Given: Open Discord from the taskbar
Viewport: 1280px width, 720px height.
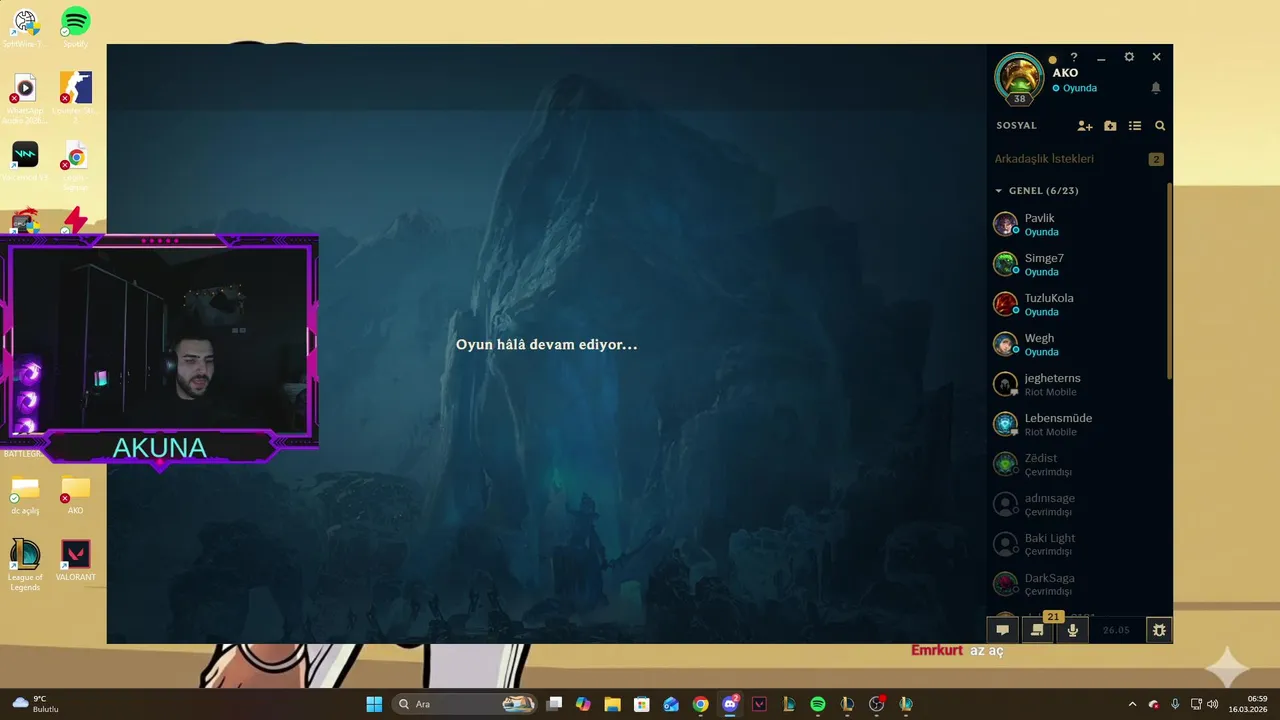Looking at the screenshot, I should click(x=730, y=704).
